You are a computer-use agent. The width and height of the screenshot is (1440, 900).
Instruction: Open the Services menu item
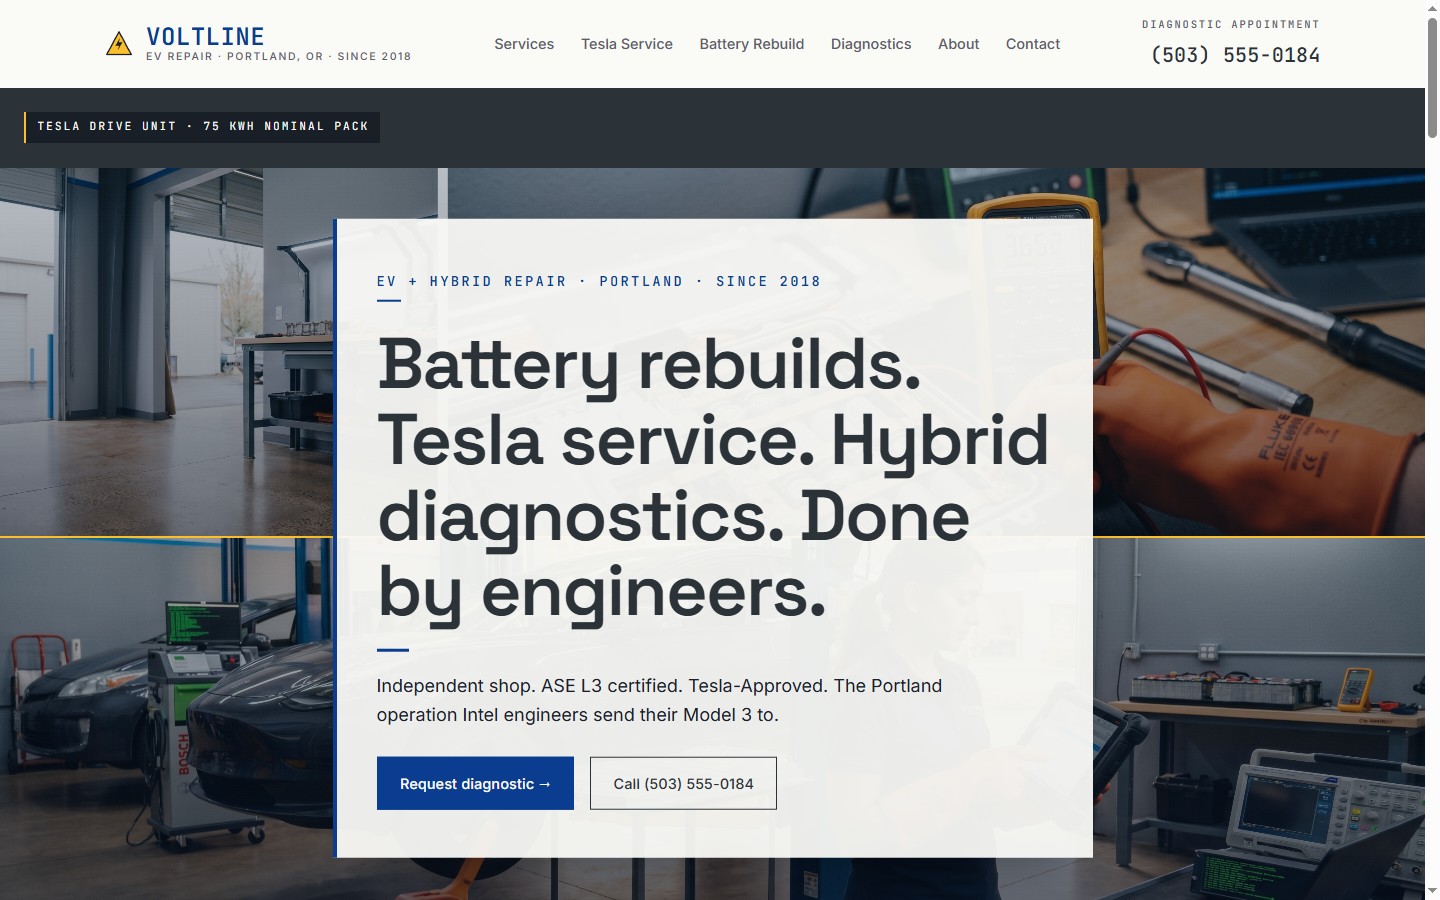524,44
